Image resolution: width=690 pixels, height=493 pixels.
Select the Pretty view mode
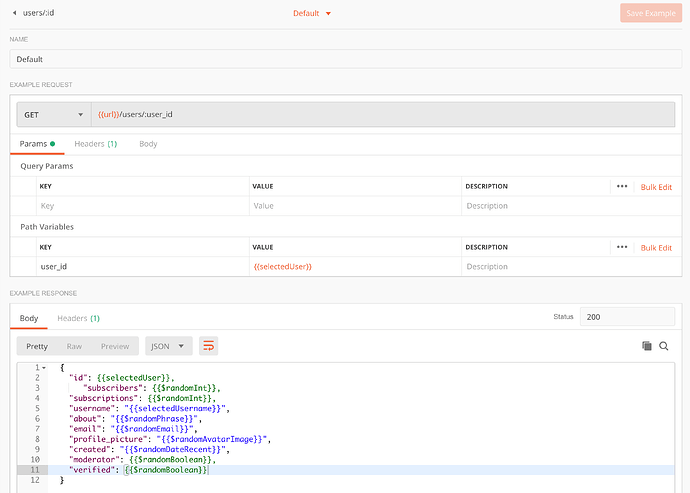click(37, 346)
